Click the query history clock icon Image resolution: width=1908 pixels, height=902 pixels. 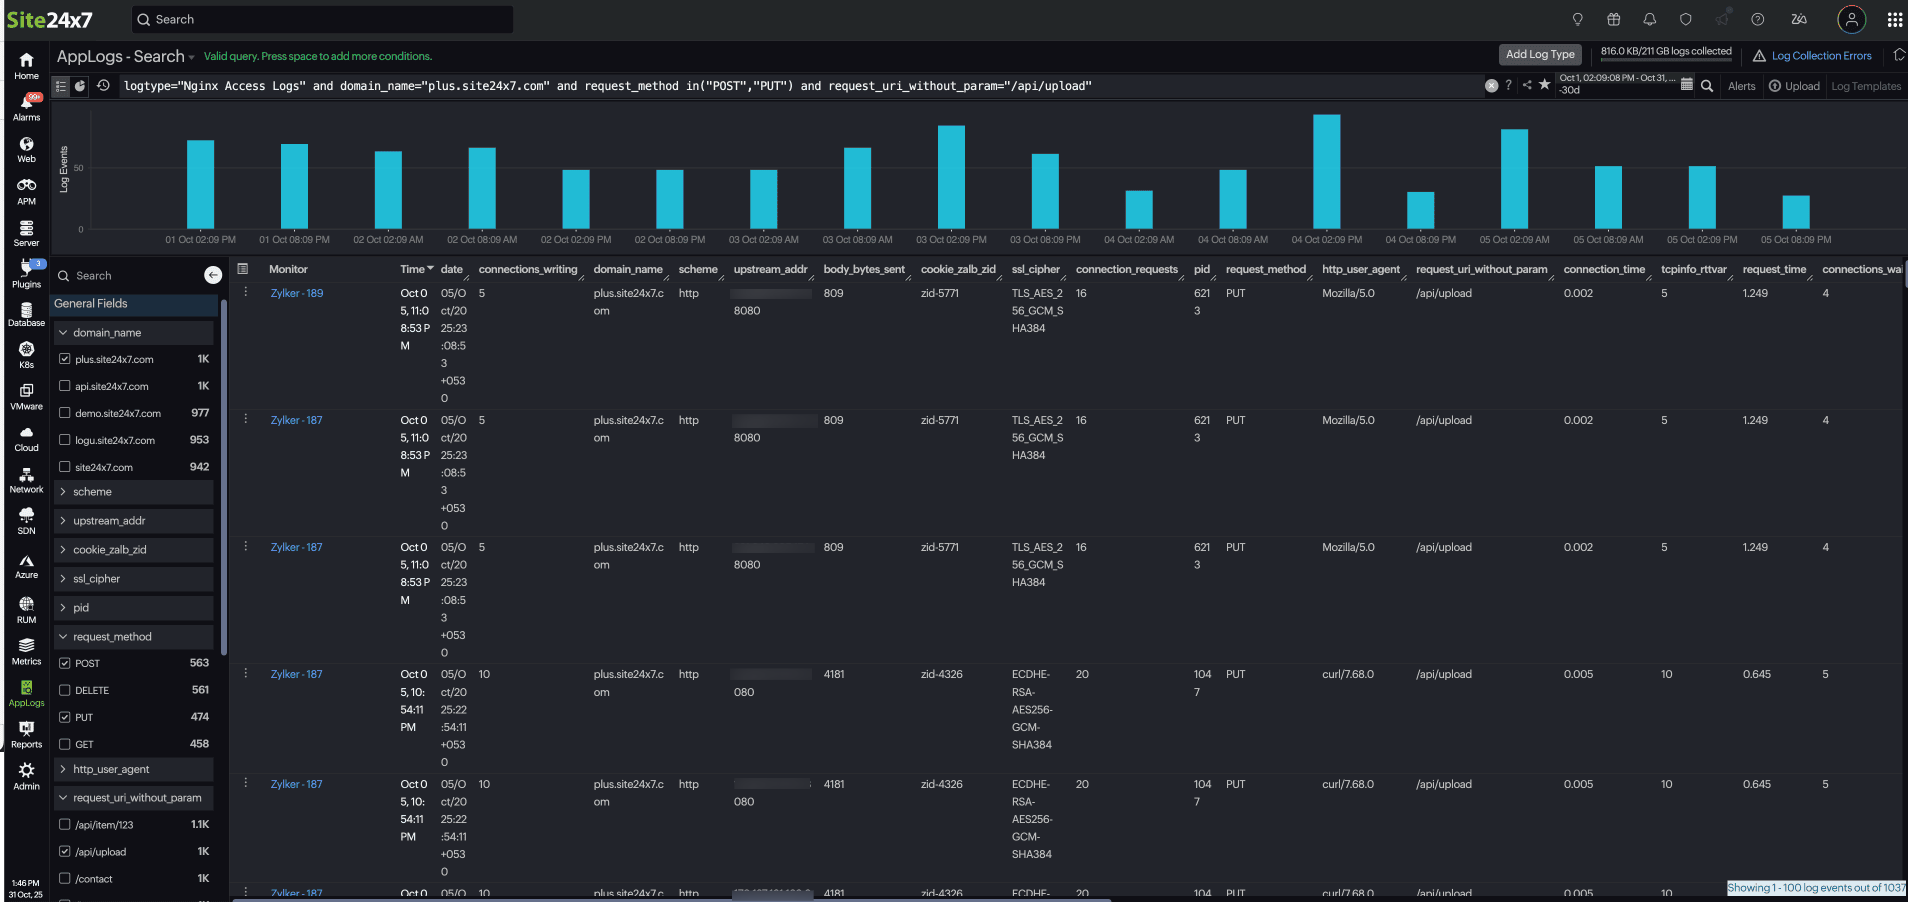[103, 86]
